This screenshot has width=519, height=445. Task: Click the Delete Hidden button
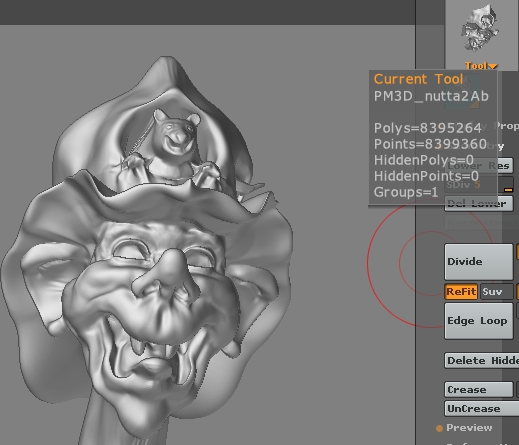pos(482,361)
